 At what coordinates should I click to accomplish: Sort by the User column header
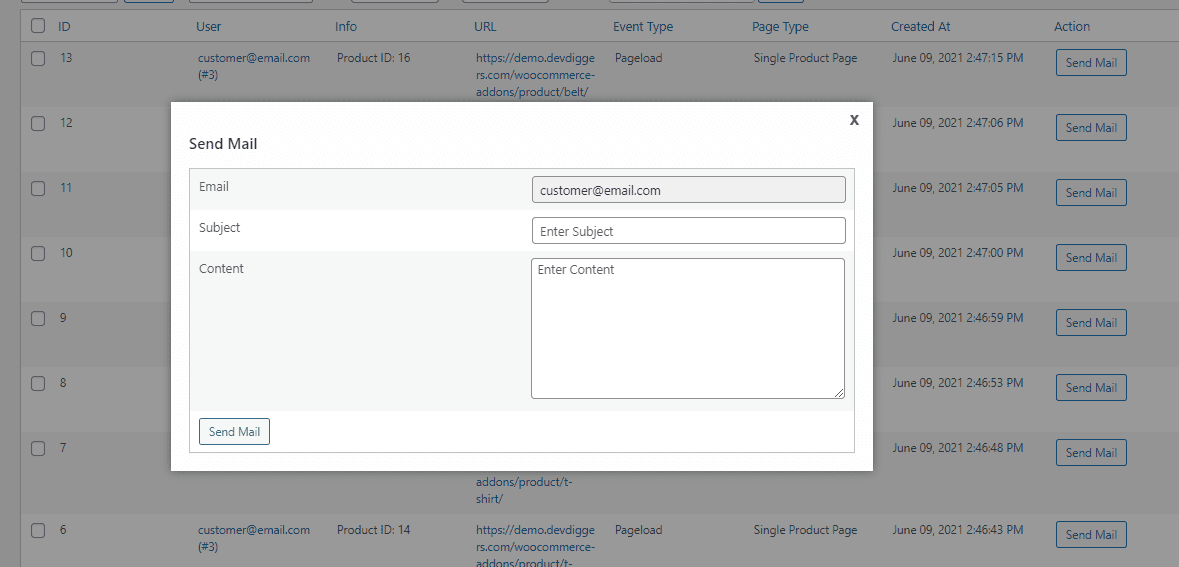(x=208, y=26)
